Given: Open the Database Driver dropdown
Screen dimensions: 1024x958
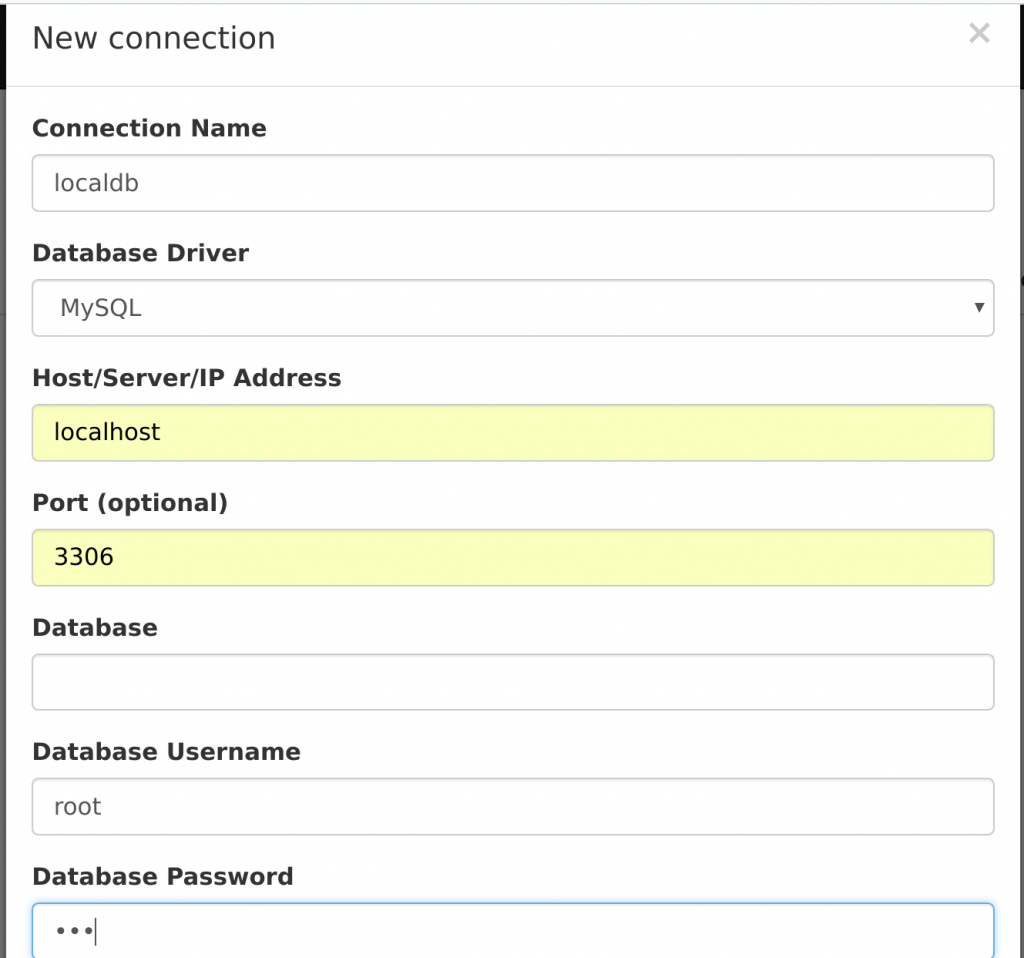Looking at the screenshot, I should (x=512, y=308).
